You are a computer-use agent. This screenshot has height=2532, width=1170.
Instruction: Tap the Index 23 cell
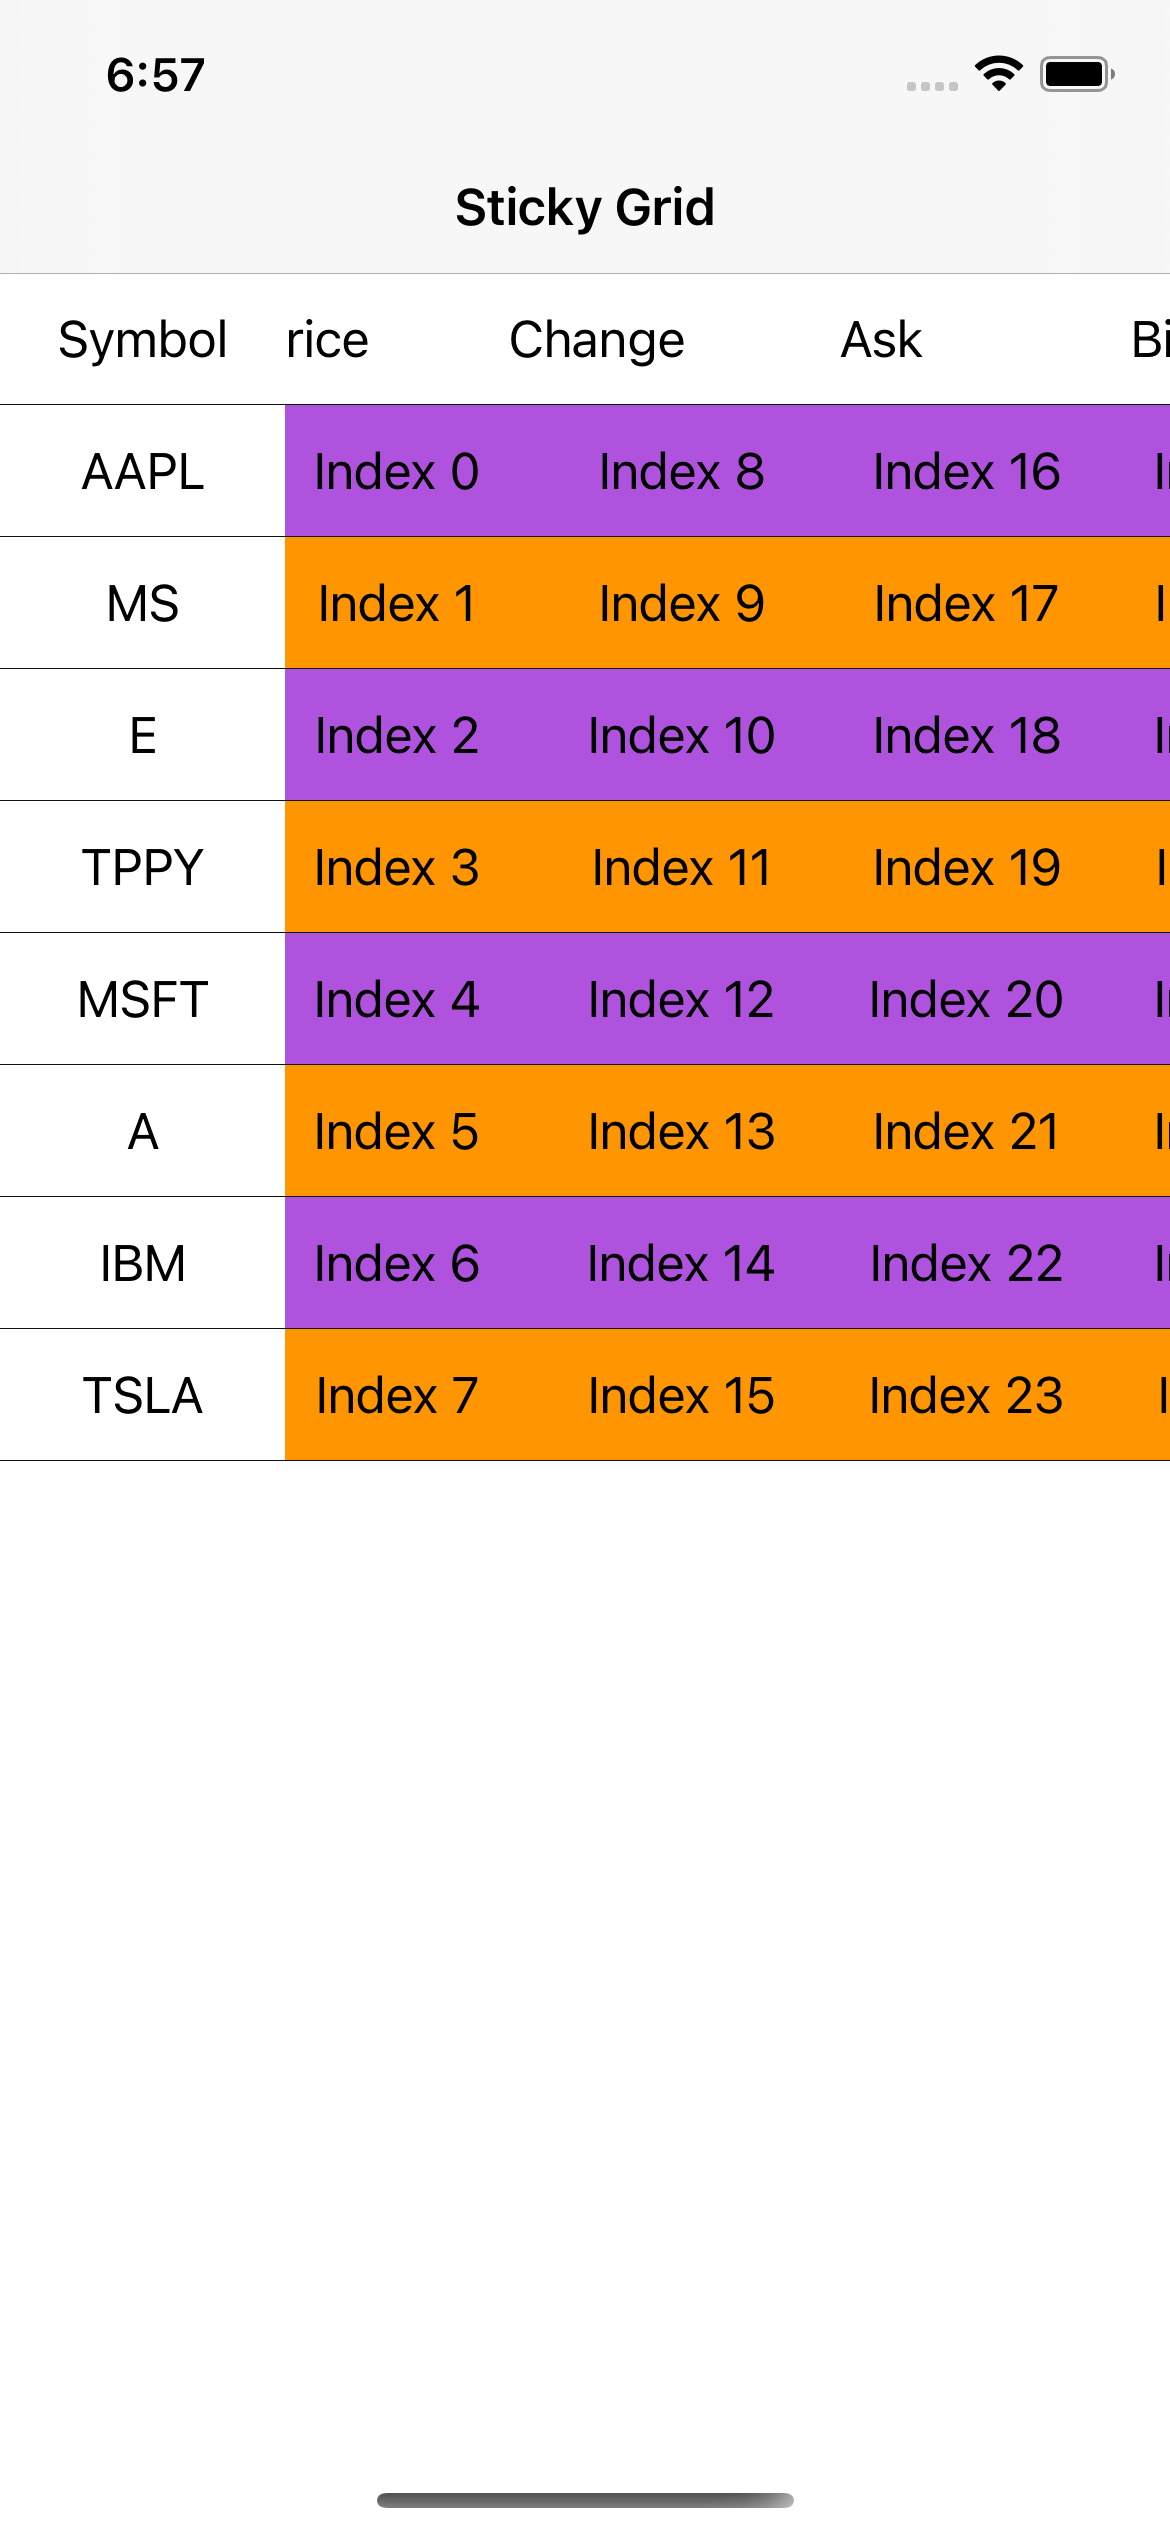coord(966,1395)
